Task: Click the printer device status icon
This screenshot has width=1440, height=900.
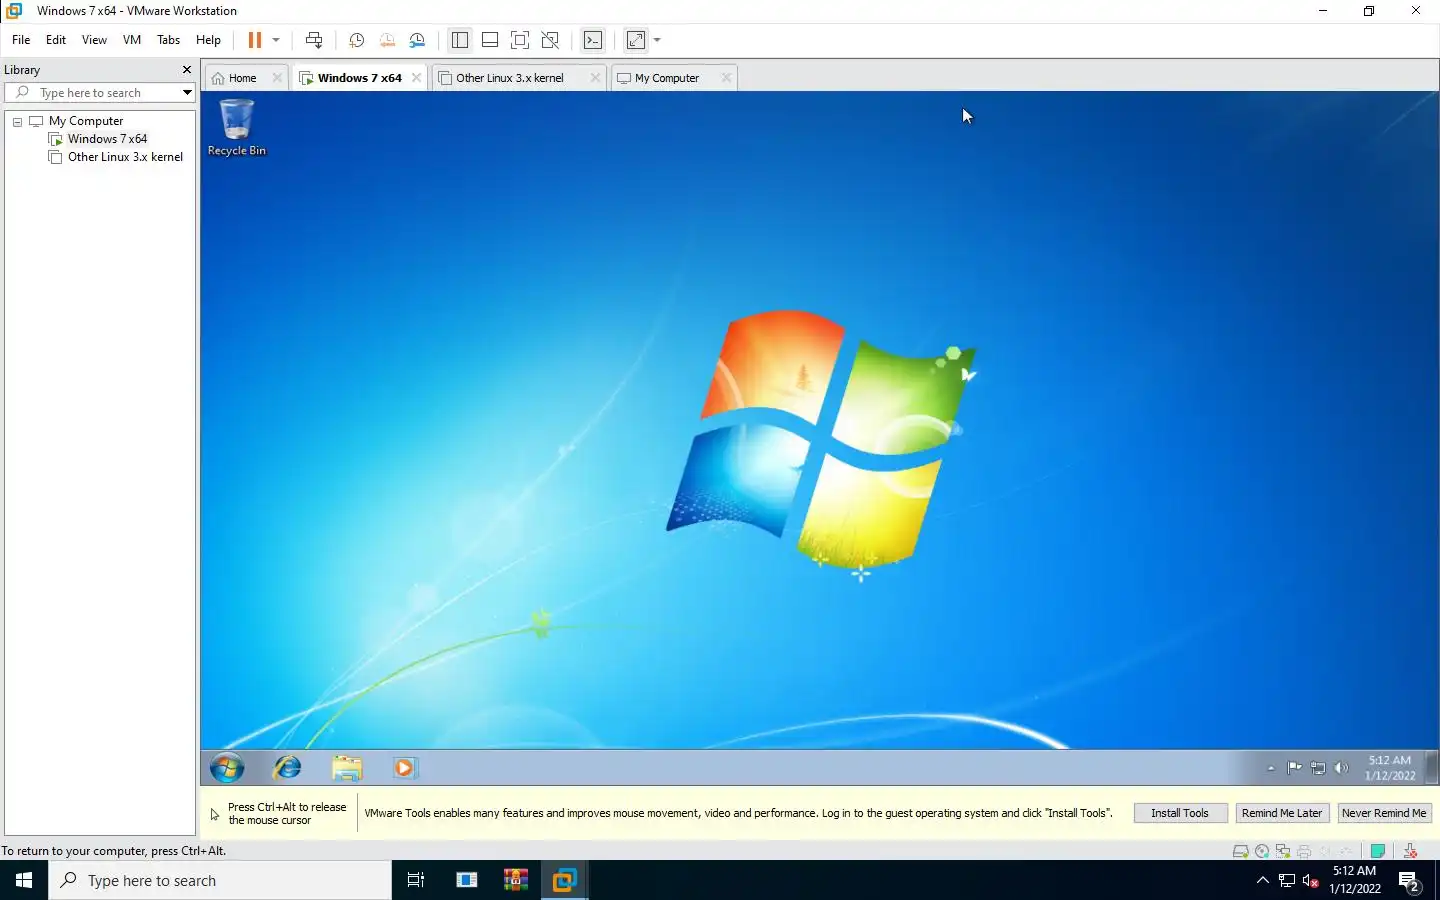Action: tap(1304, 851)
